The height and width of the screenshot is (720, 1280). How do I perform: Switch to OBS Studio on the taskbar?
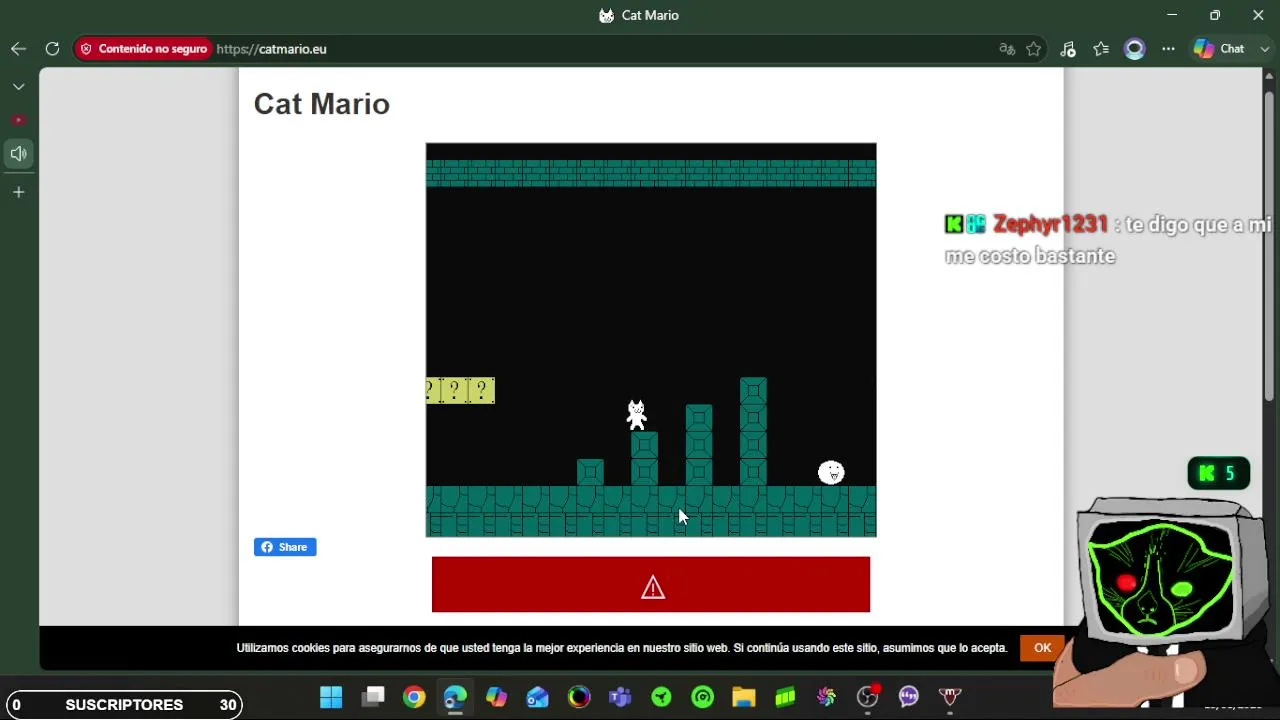(x=868, y=697)
